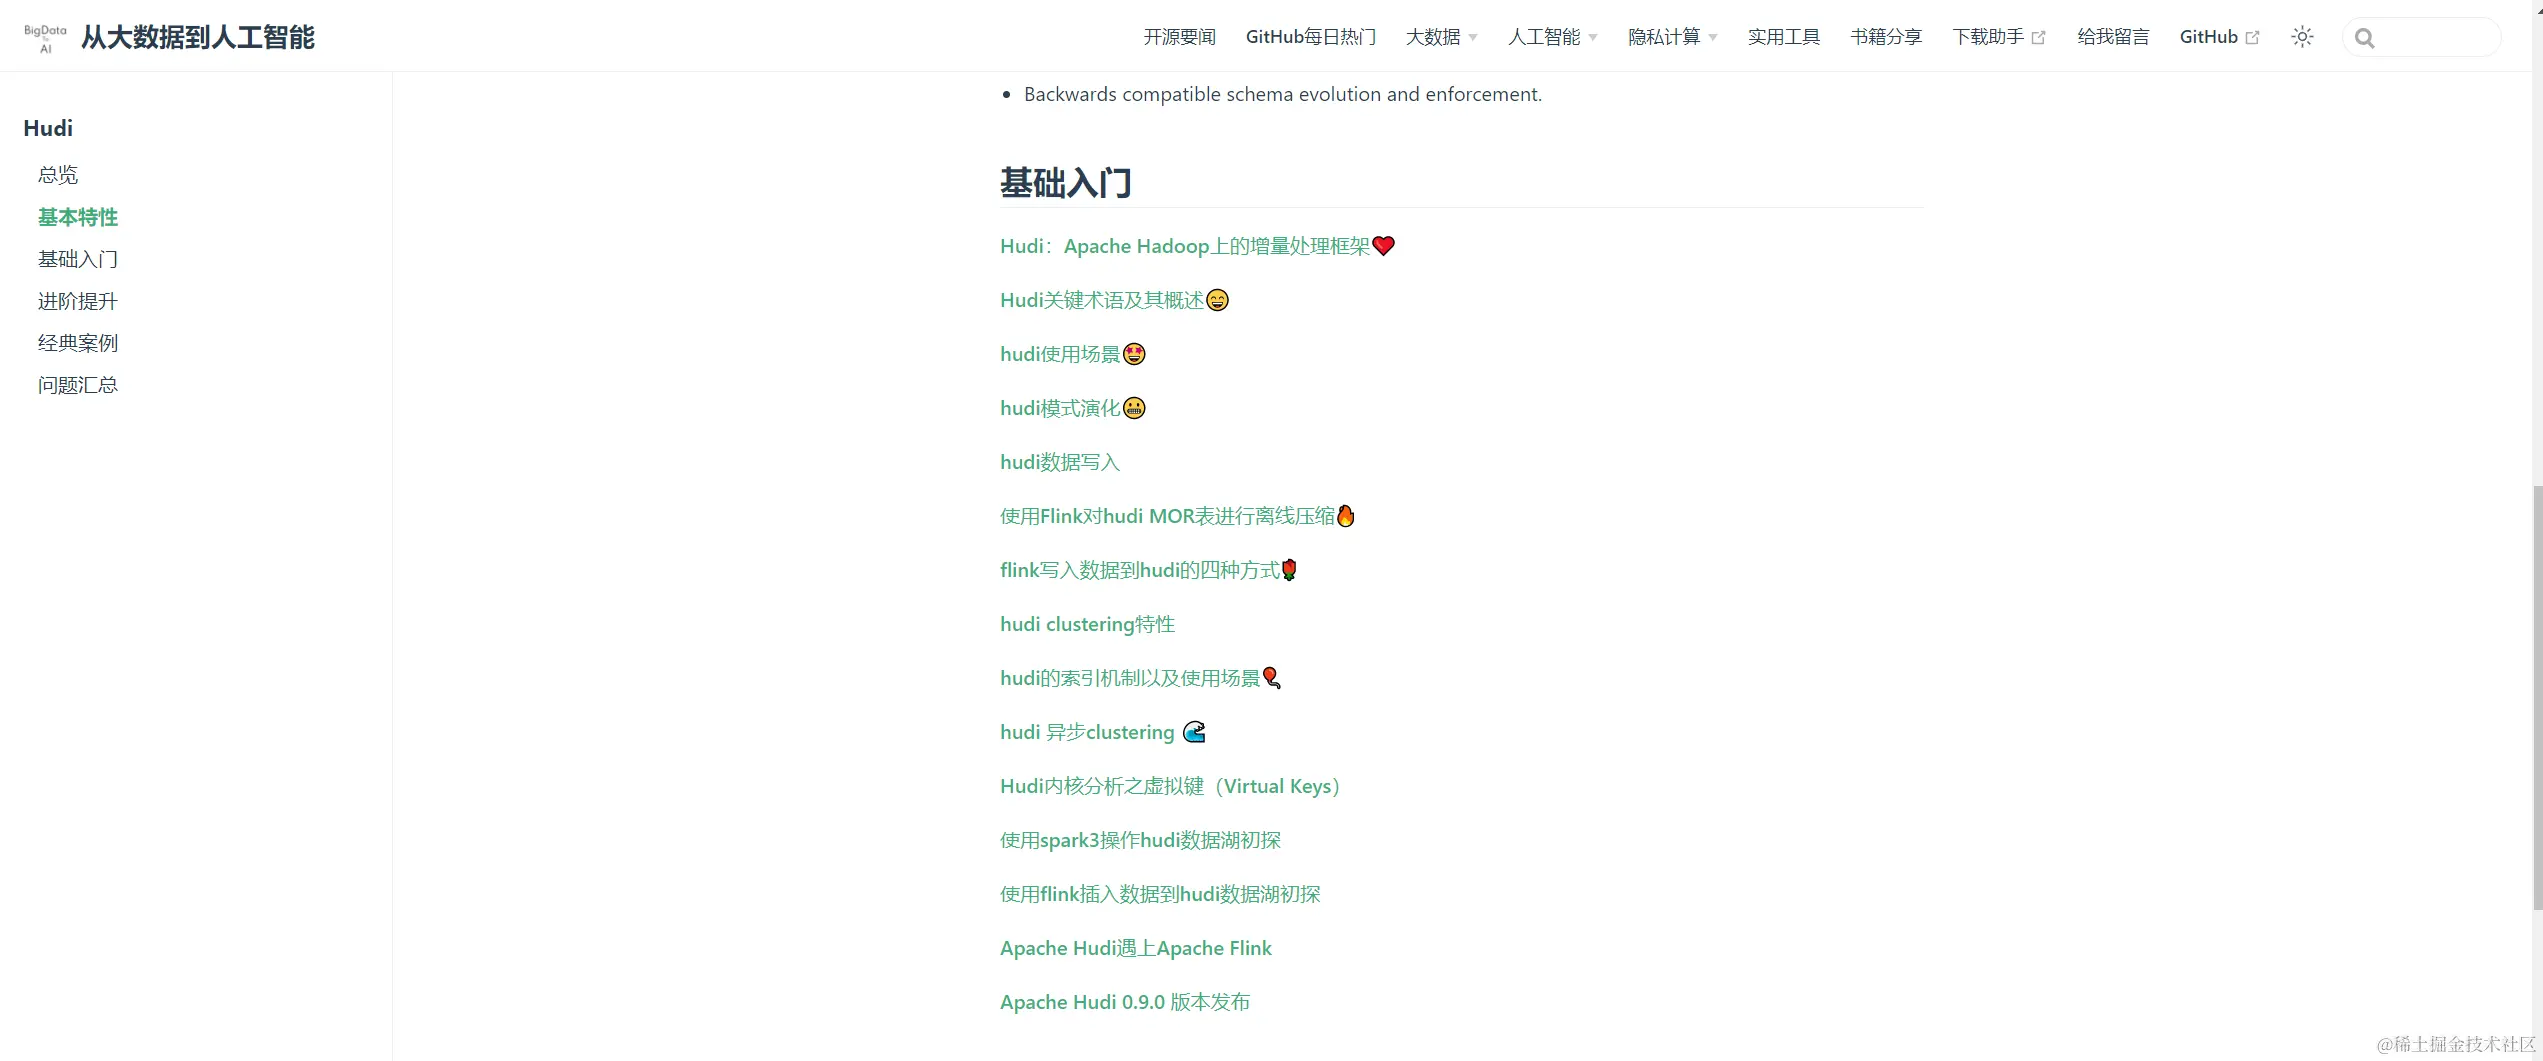The height and width of the screenshot is (1061, 2543).
Task: Open Hudi内核分析之虚拟键 (Virtual Keys) article
Action: pyautogui.click(x=1170, y=786)
